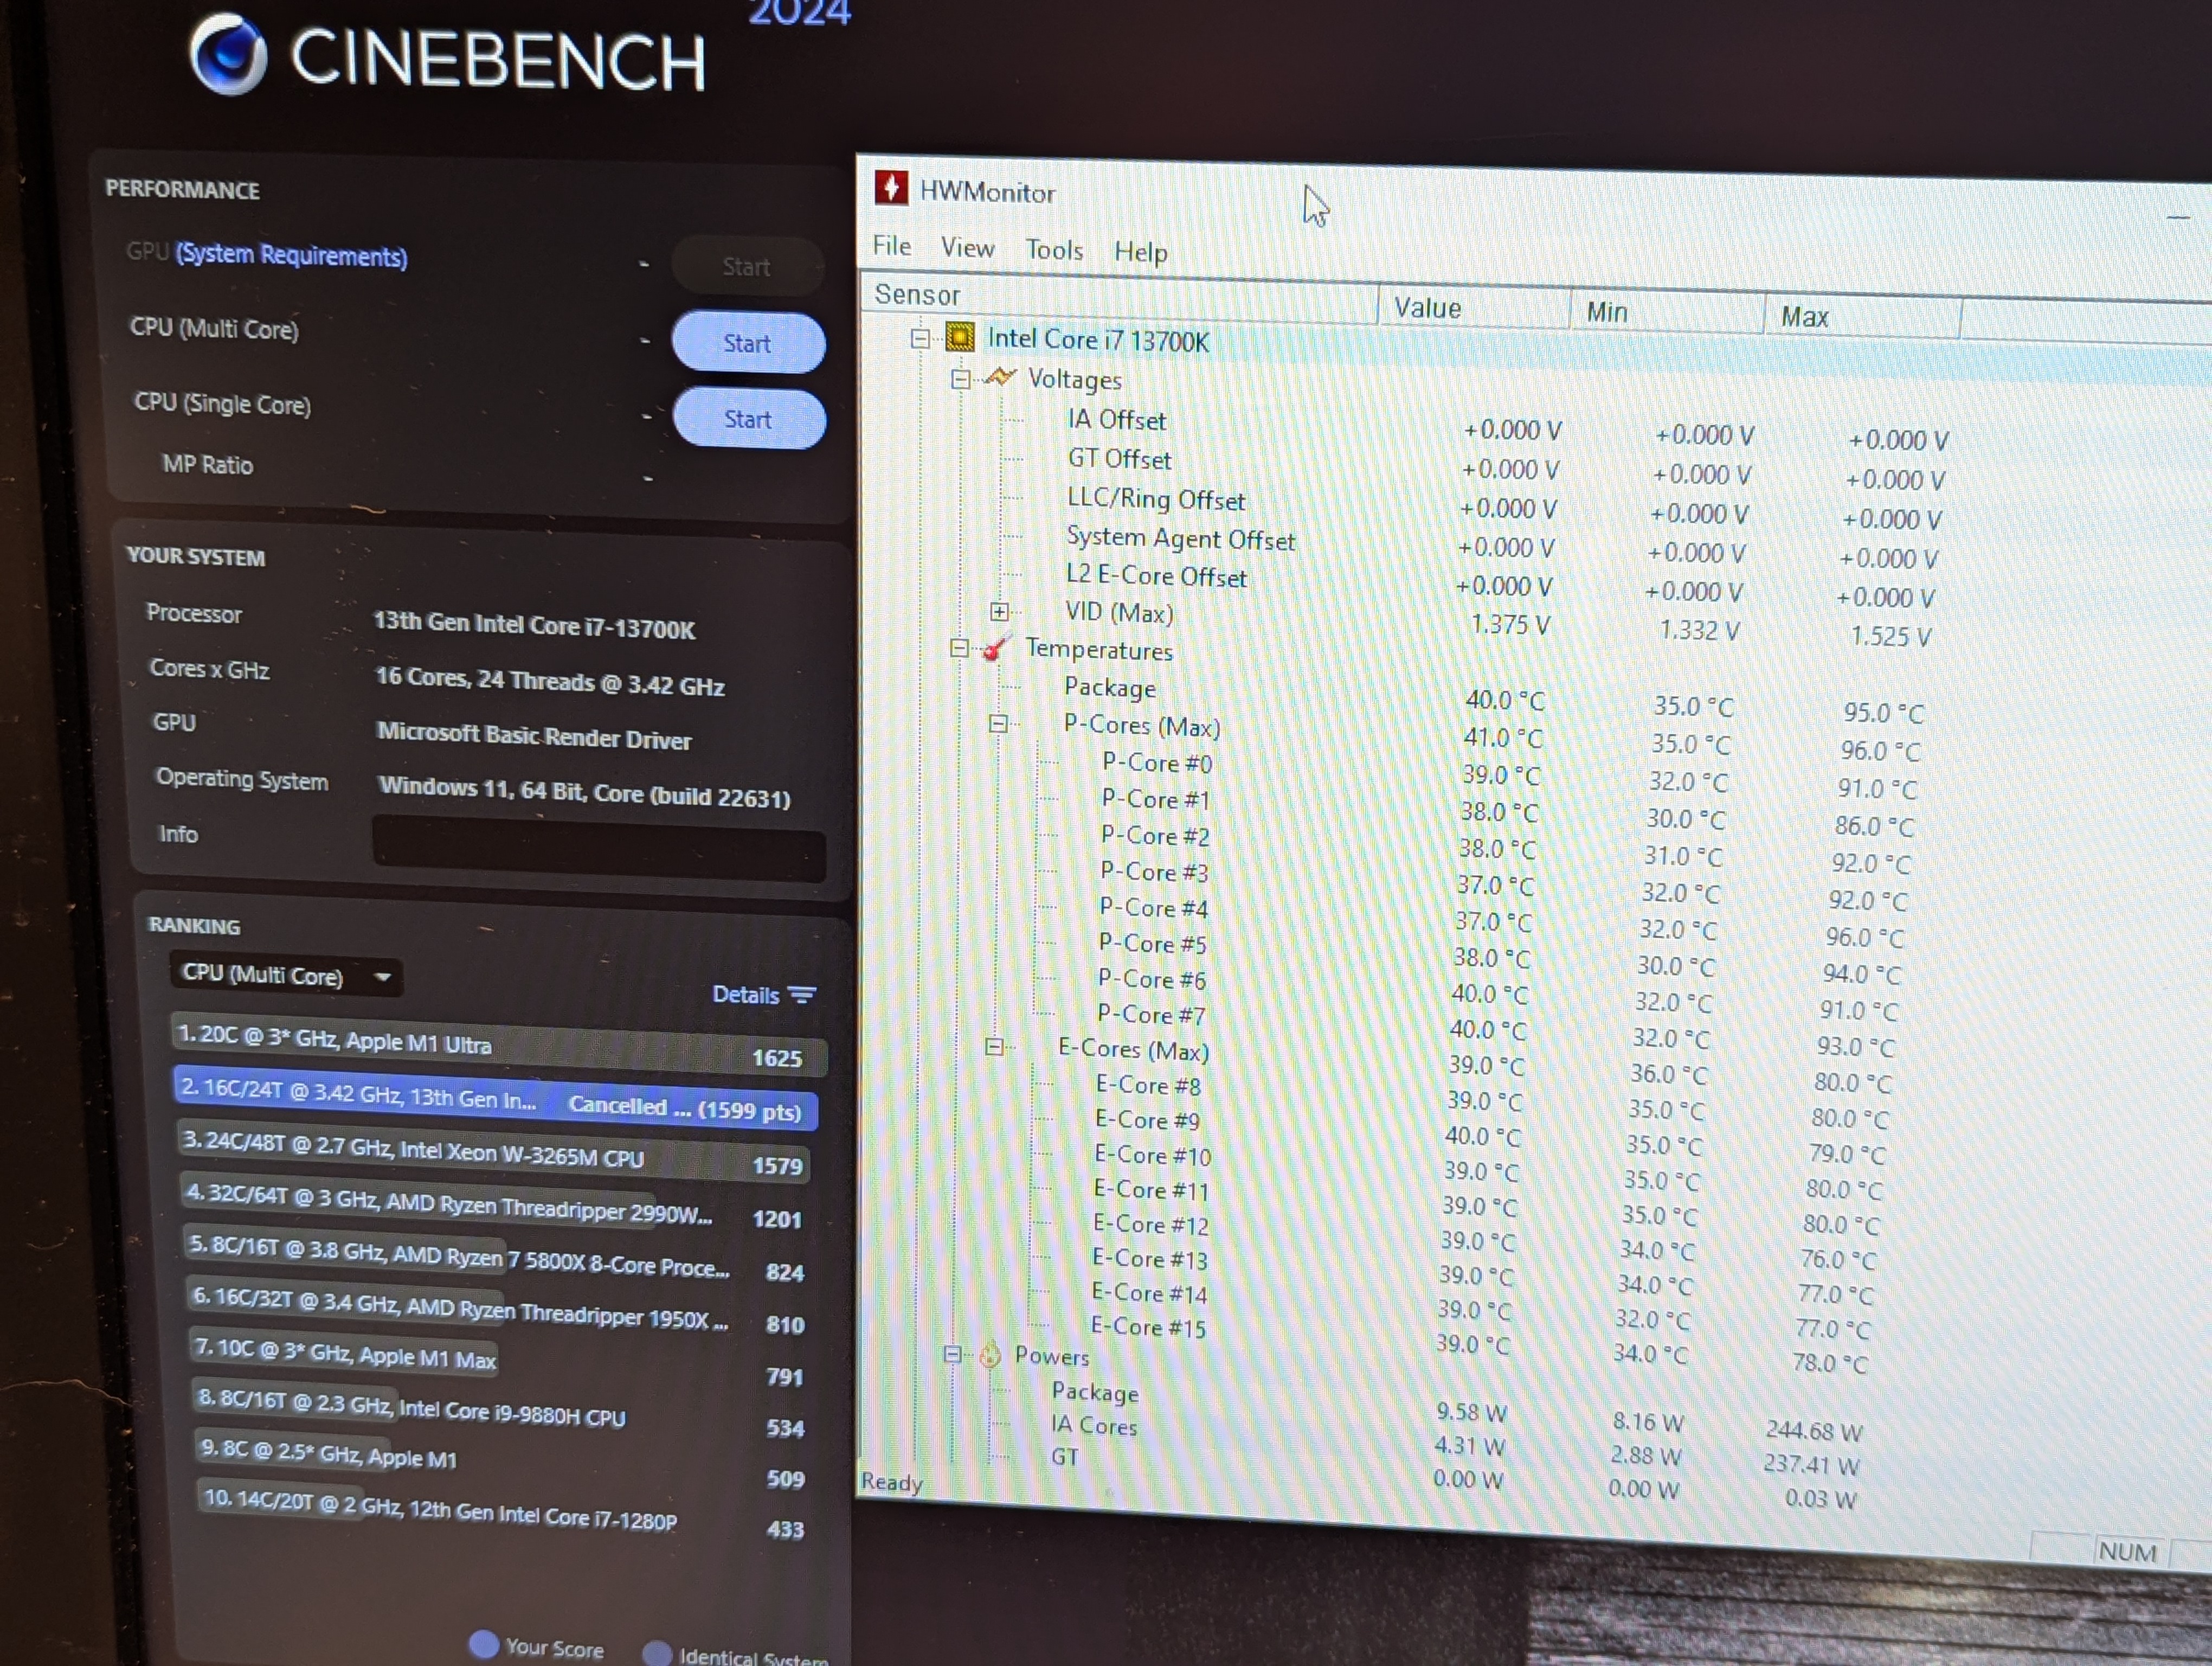The image size is (2212, 1666).
Task: Open the Tools menu in HWMonitor
Action: pos(1054,250)
